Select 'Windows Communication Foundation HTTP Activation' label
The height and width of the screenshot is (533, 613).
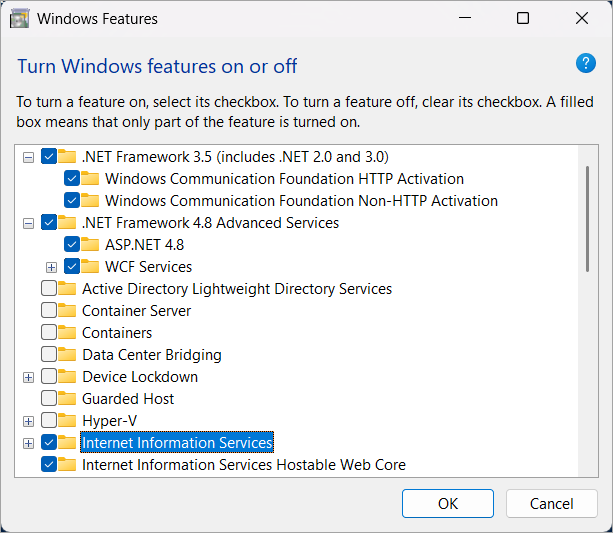(284, 179)
